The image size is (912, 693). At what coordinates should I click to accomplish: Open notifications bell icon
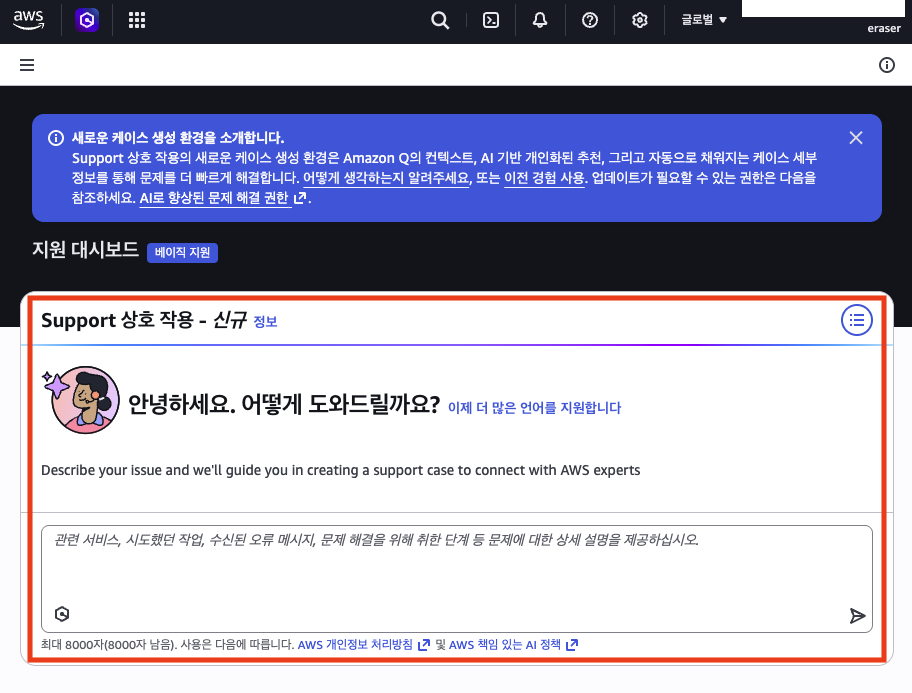pos(540,20)
